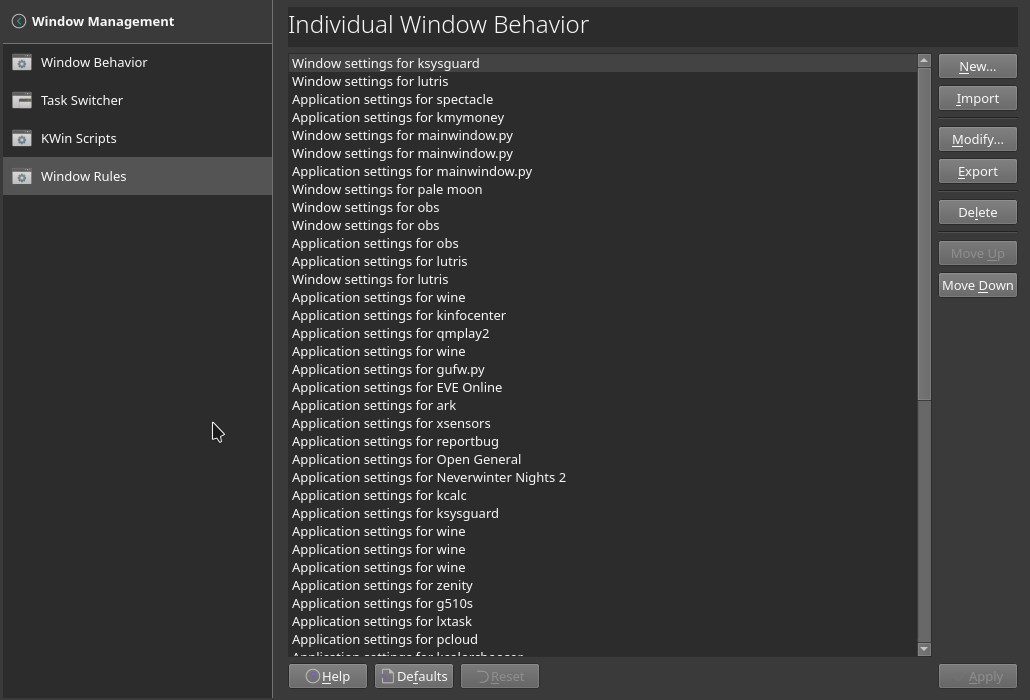Select 'Application settings for mainwindow.py' row

pyautogui.click(x=603, y=171)
